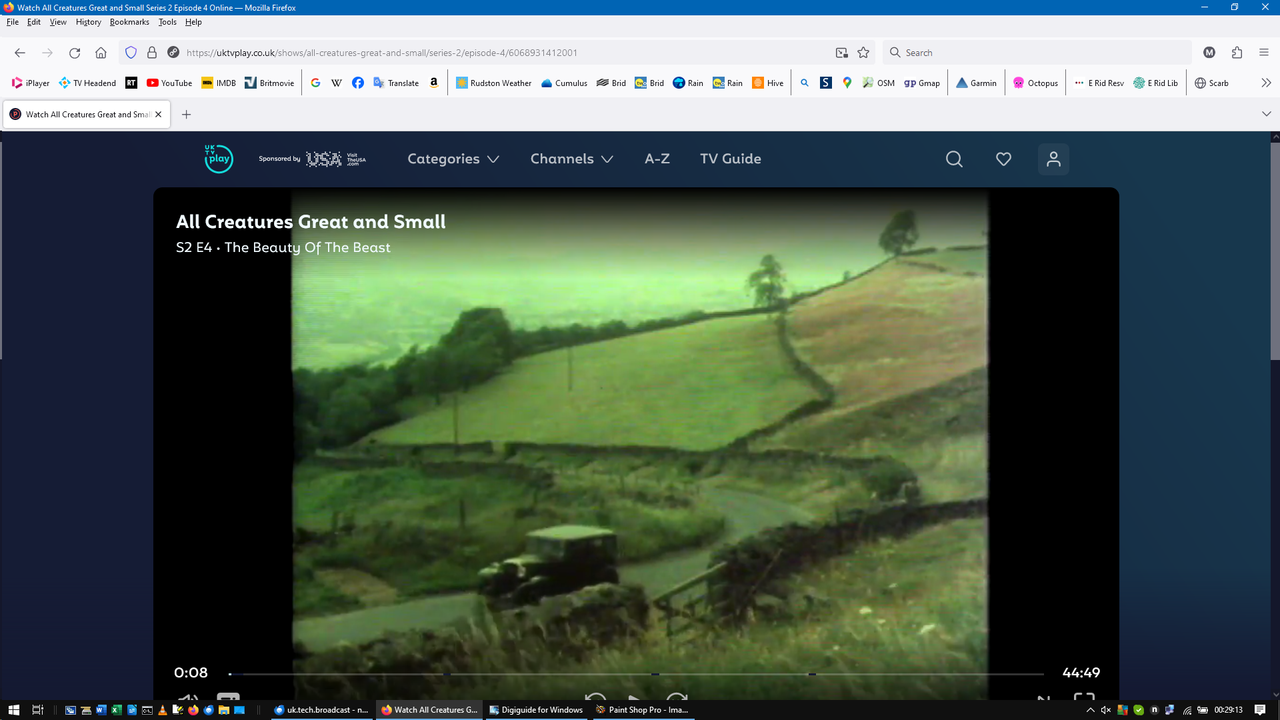Go back to previous page
This screenshot has height=720, width=1280.
20,53
